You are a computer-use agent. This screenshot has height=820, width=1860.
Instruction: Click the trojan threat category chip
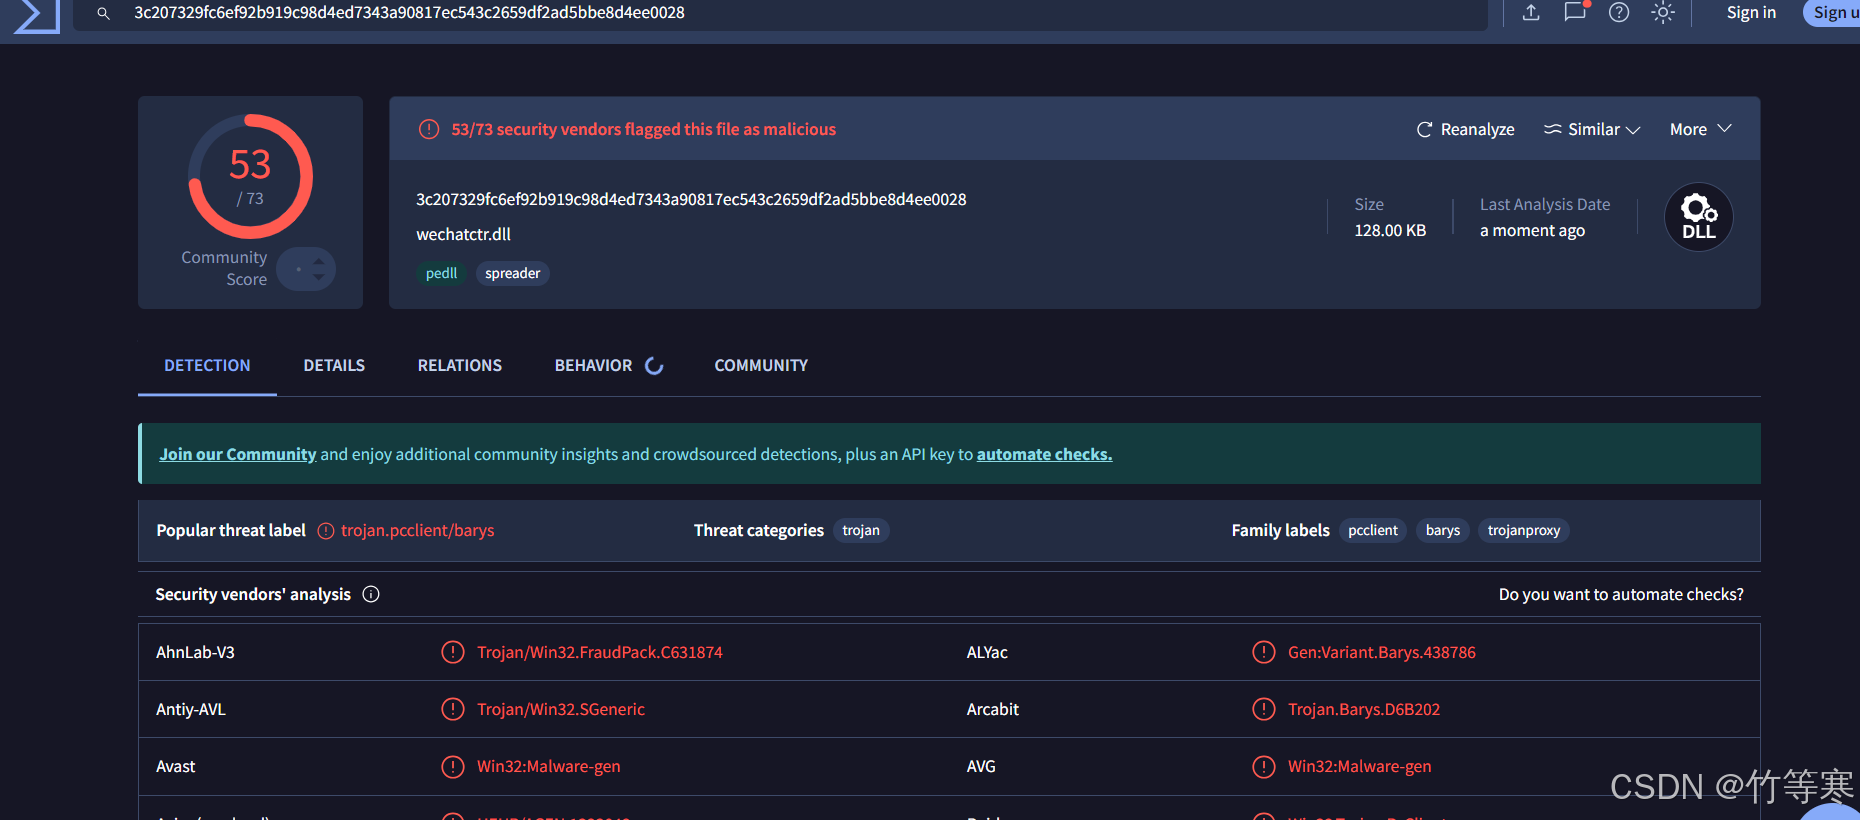coord(861,531)
